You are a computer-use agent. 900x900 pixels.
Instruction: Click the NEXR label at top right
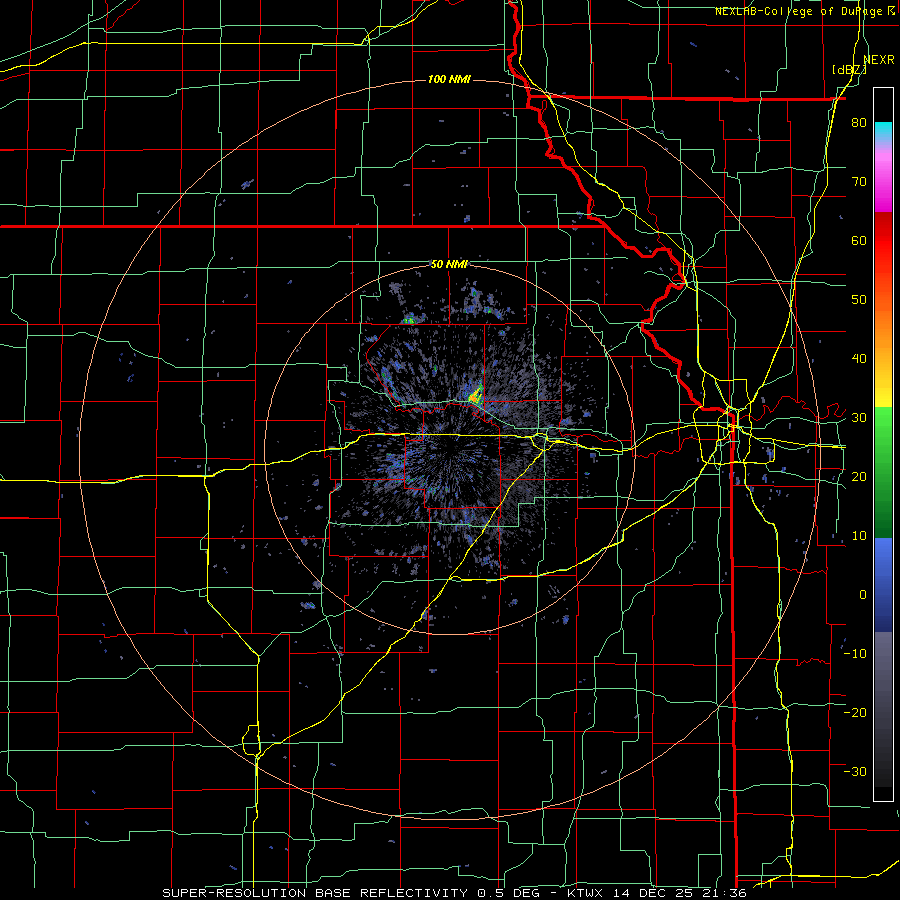[x=879, y=60]
